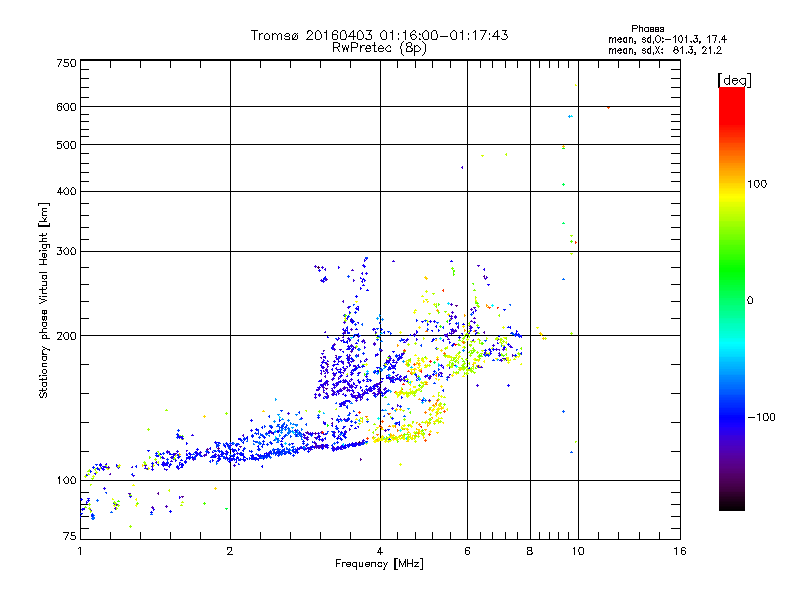Click y-axis tick label '600'

pos(66,107)
